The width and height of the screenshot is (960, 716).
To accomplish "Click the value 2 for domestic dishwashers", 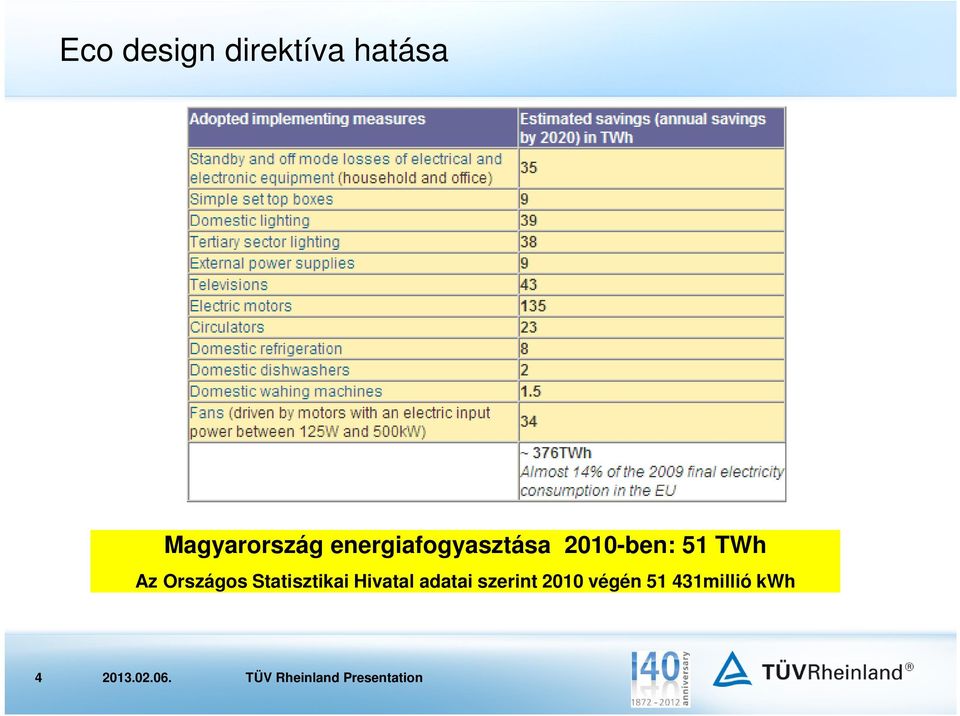I will (525, 370).
